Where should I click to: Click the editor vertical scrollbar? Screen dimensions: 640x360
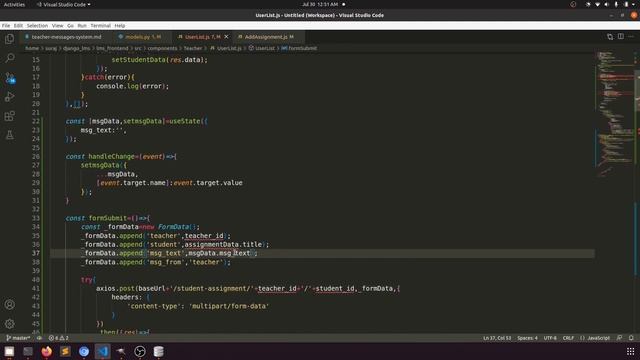click(x=638, y=192)
